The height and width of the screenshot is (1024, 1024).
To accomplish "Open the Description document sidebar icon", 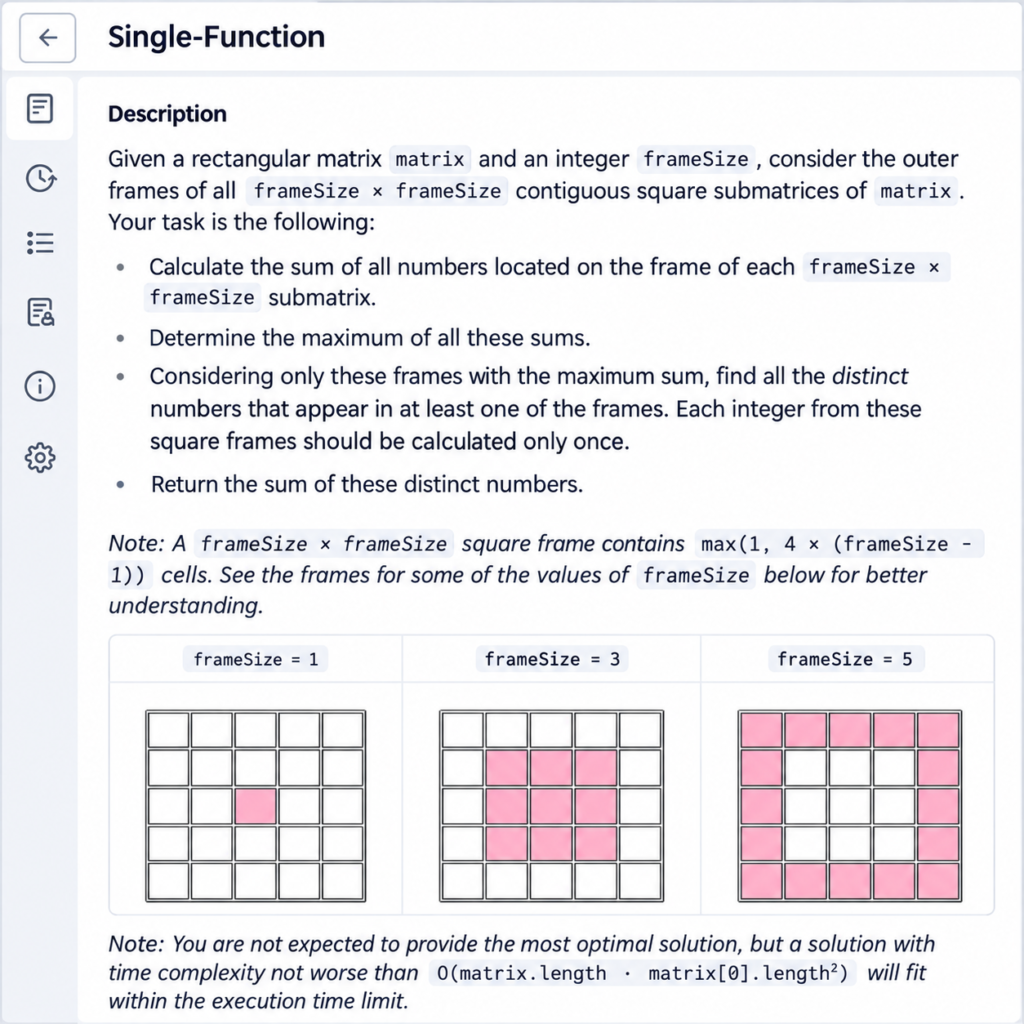I will pos(40,108).
